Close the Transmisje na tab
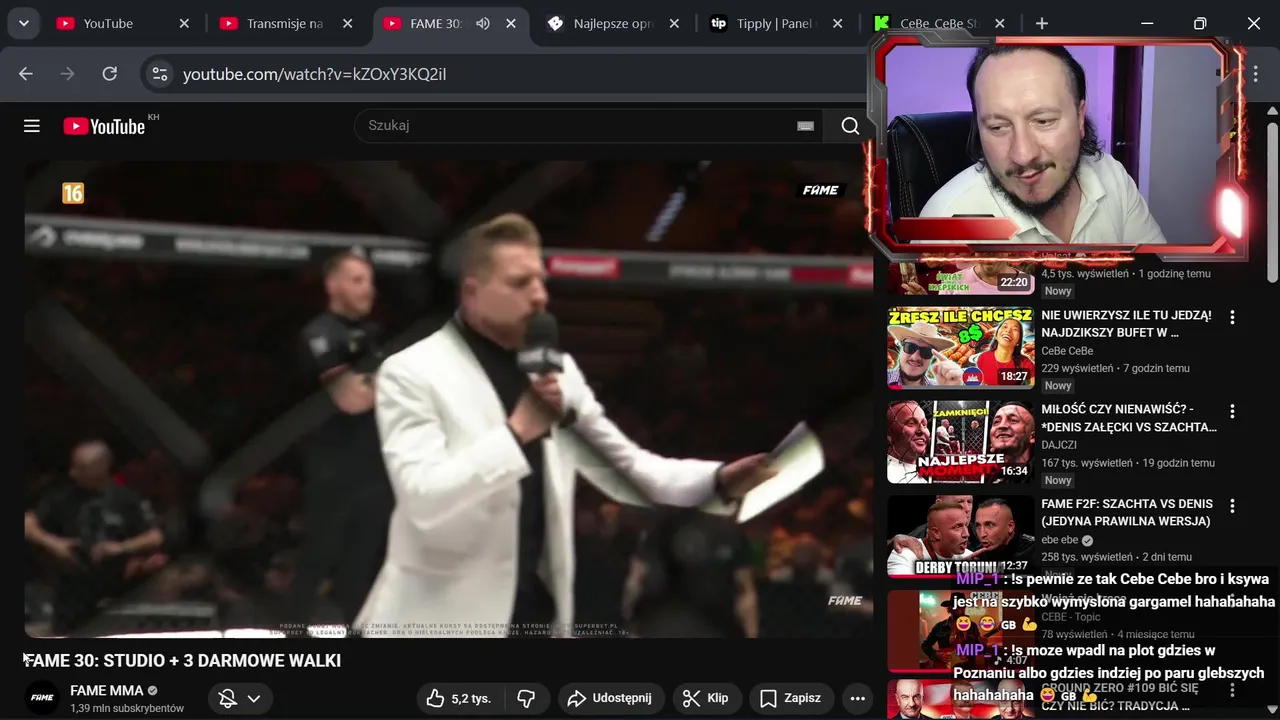 coord(347,23)
